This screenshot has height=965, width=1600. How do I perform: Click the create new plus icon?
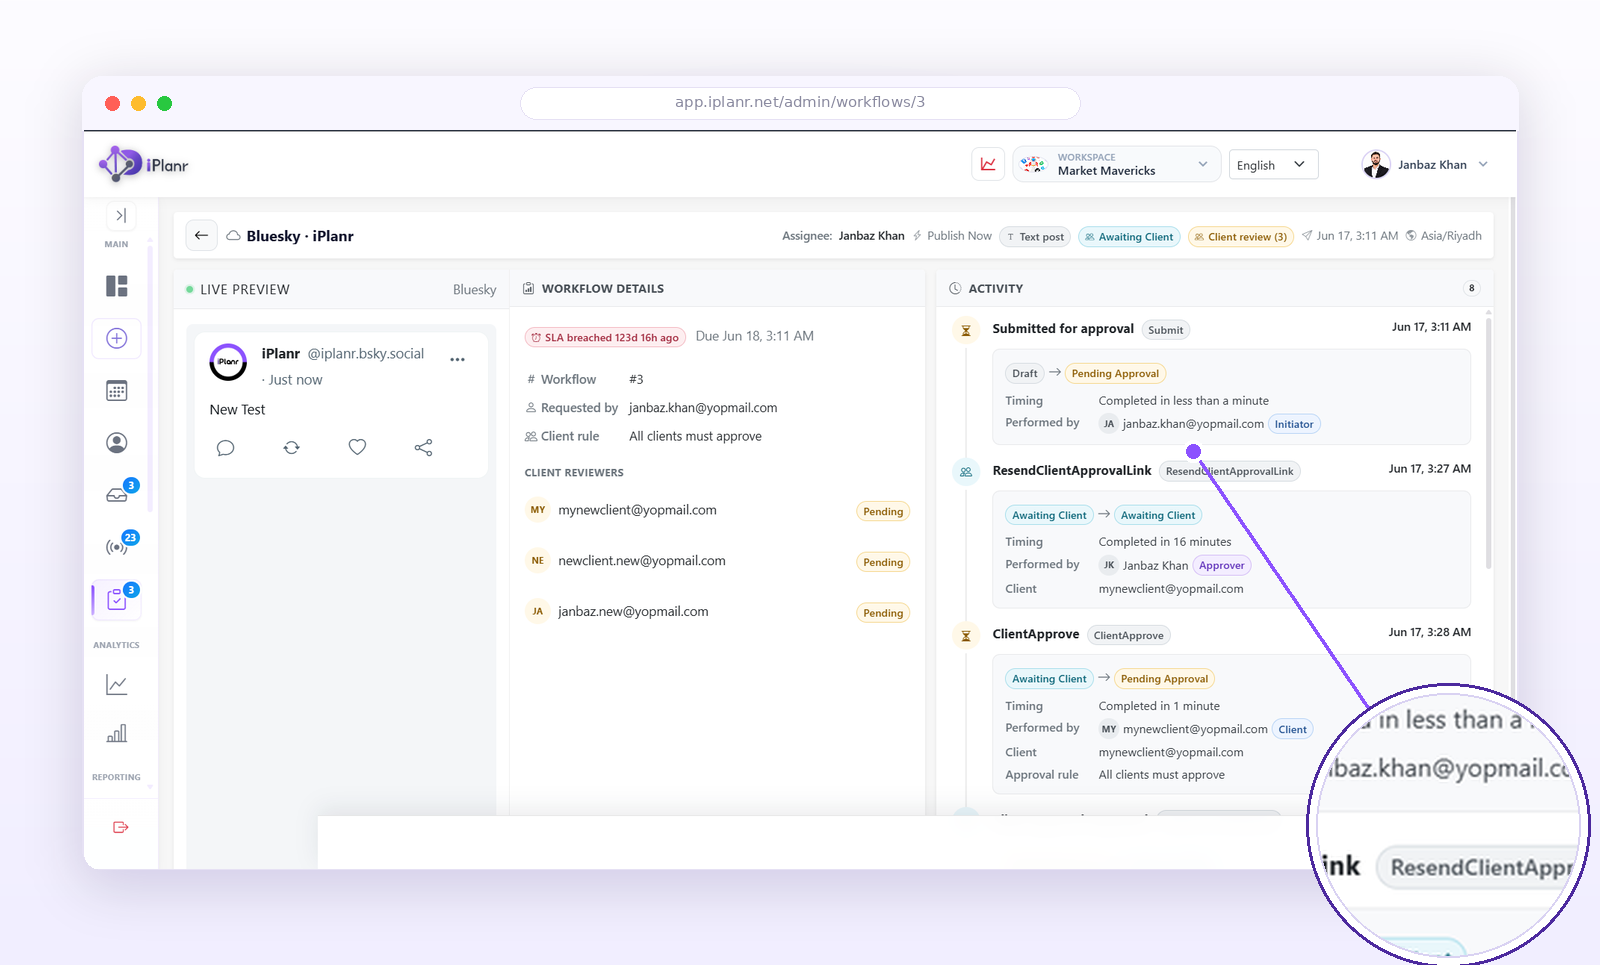point(117,338)
